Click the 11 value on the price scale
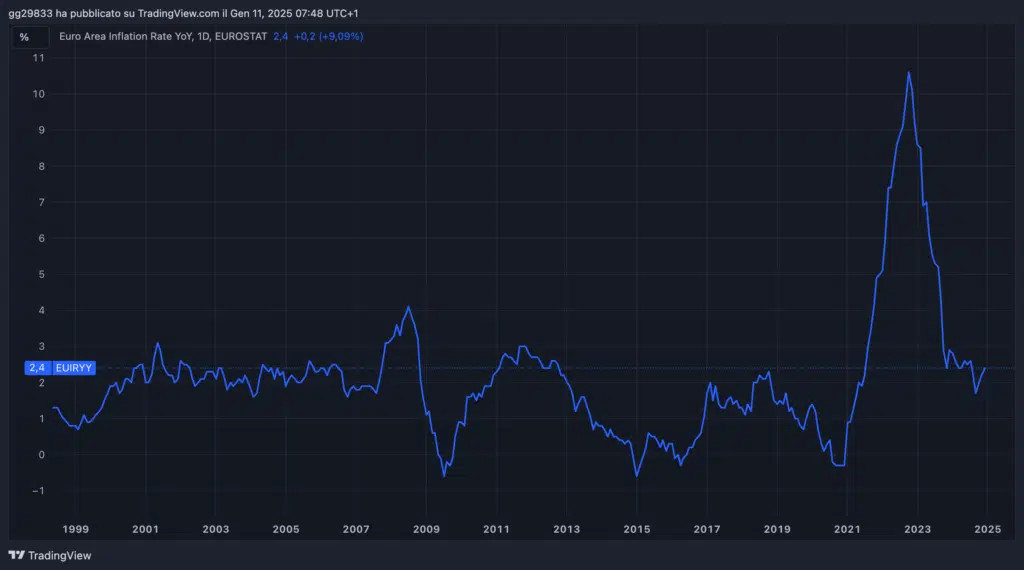 pos(39,58)
